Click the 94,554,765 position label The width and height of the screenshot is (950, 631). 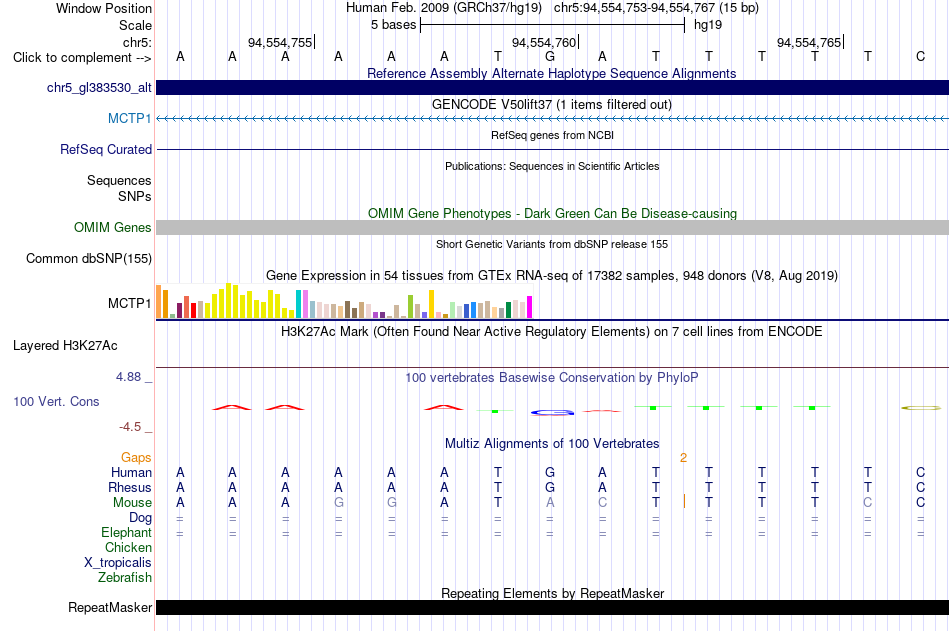(x=809, y=42)
